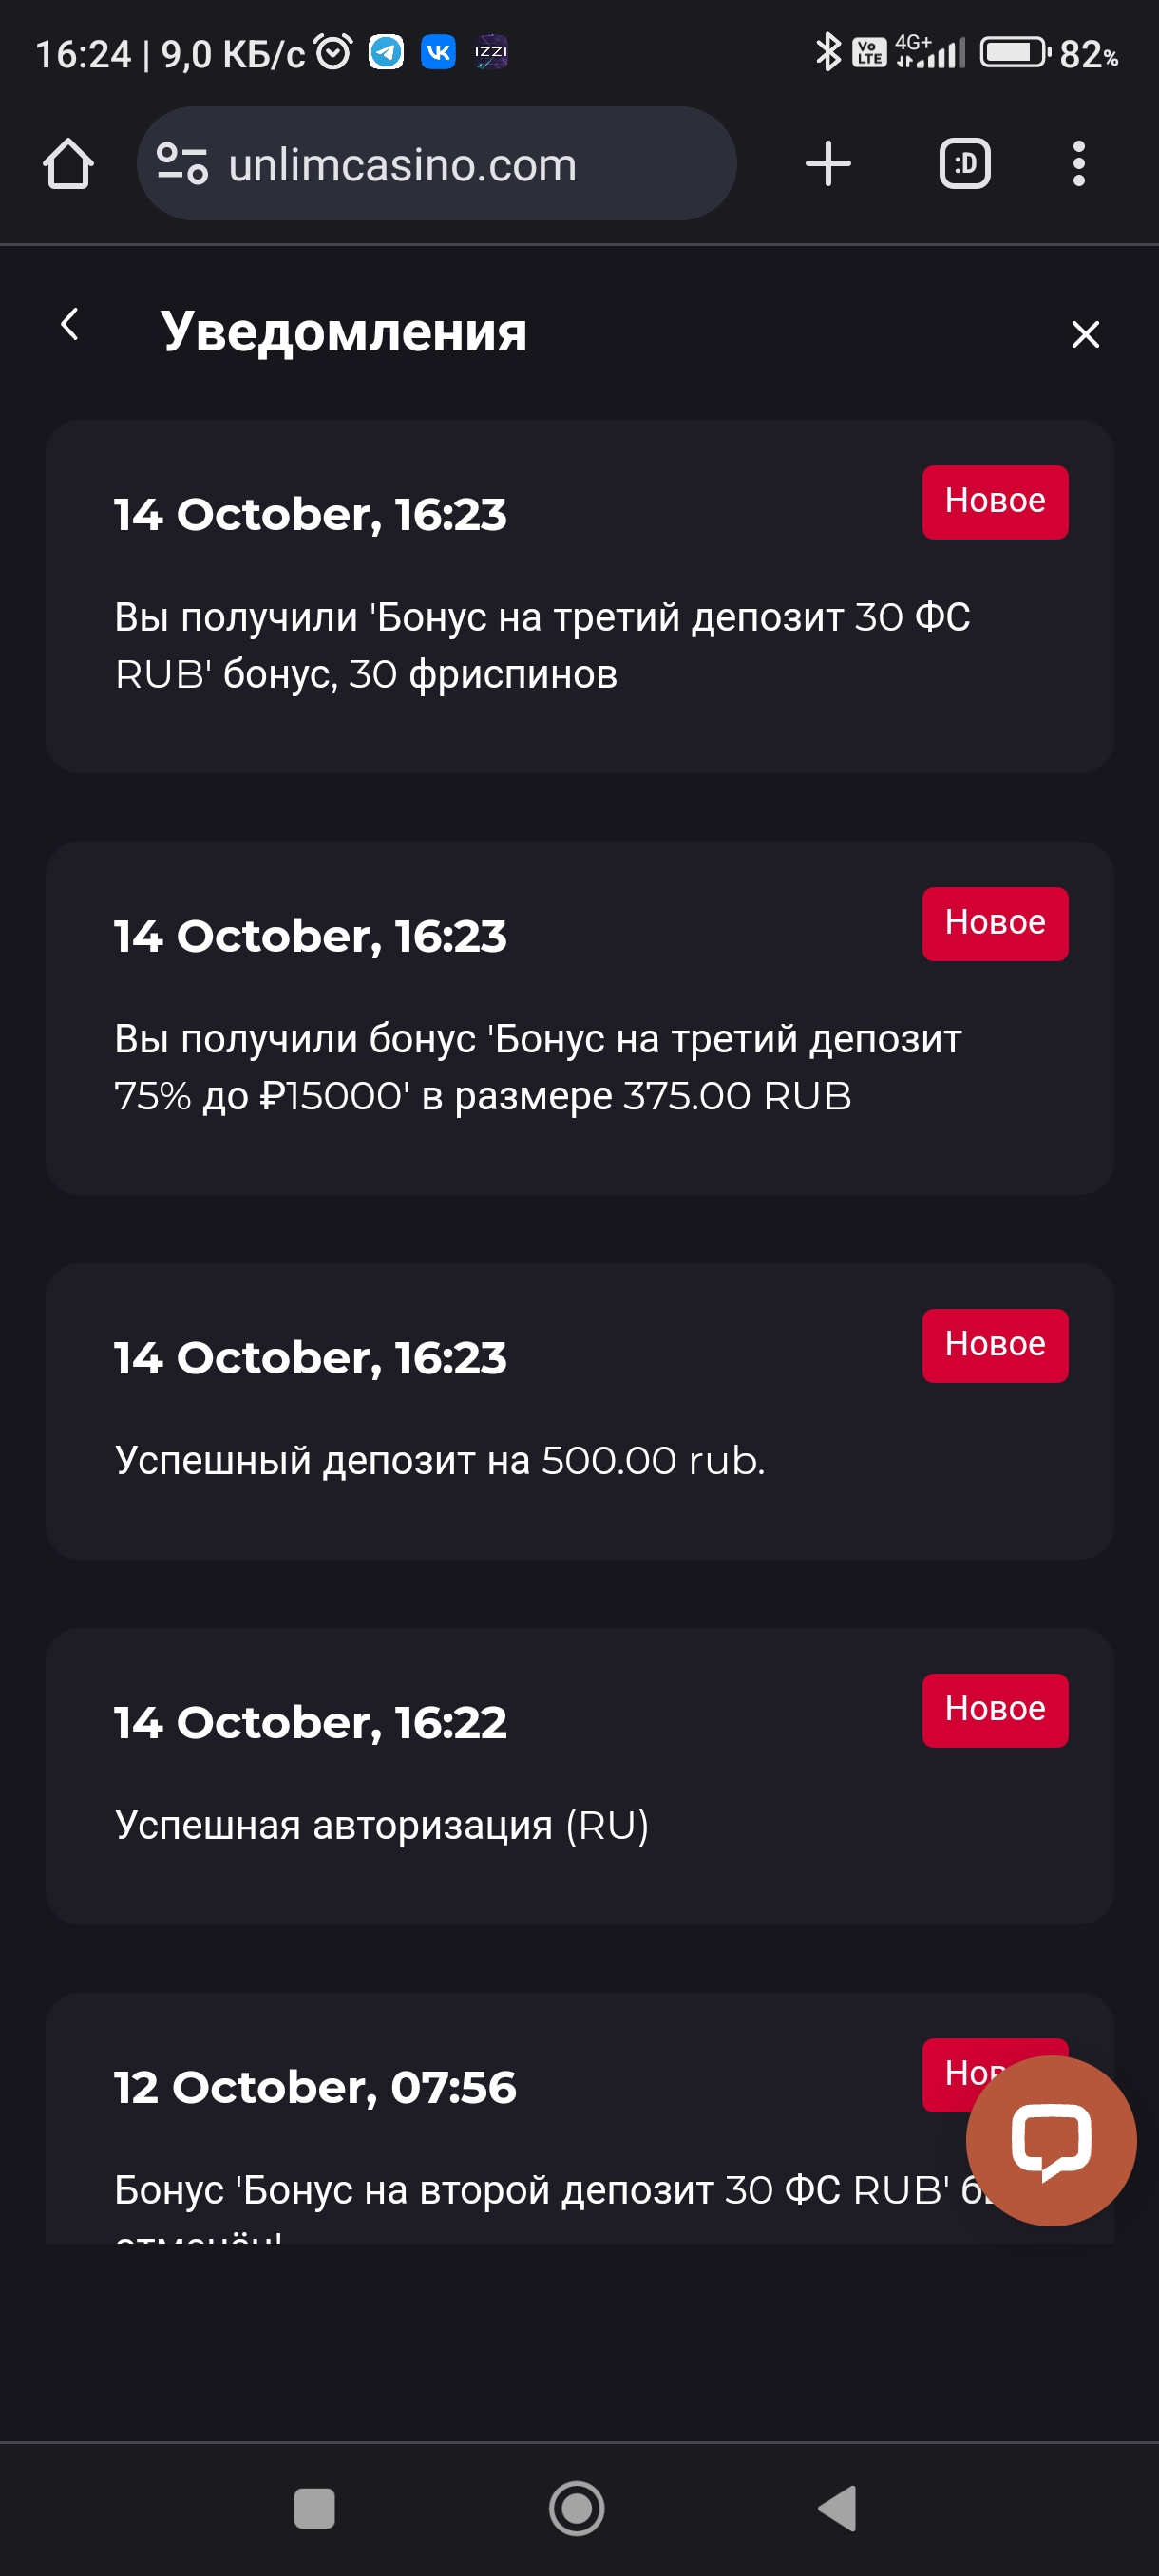
Task: Tap Новое badge on authorization notification
Action: click(x=994, y=1710)
